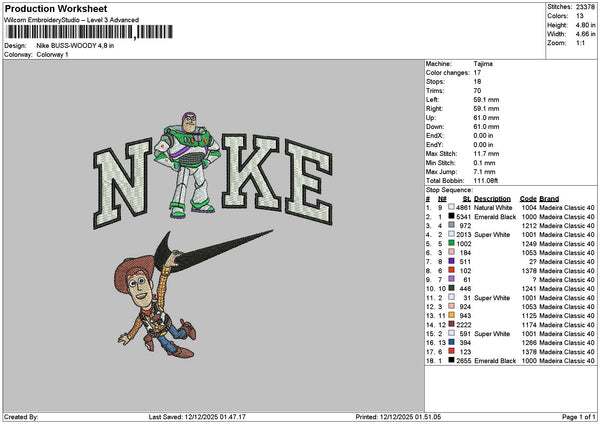Click the thread code 1241

pos(529,289)
